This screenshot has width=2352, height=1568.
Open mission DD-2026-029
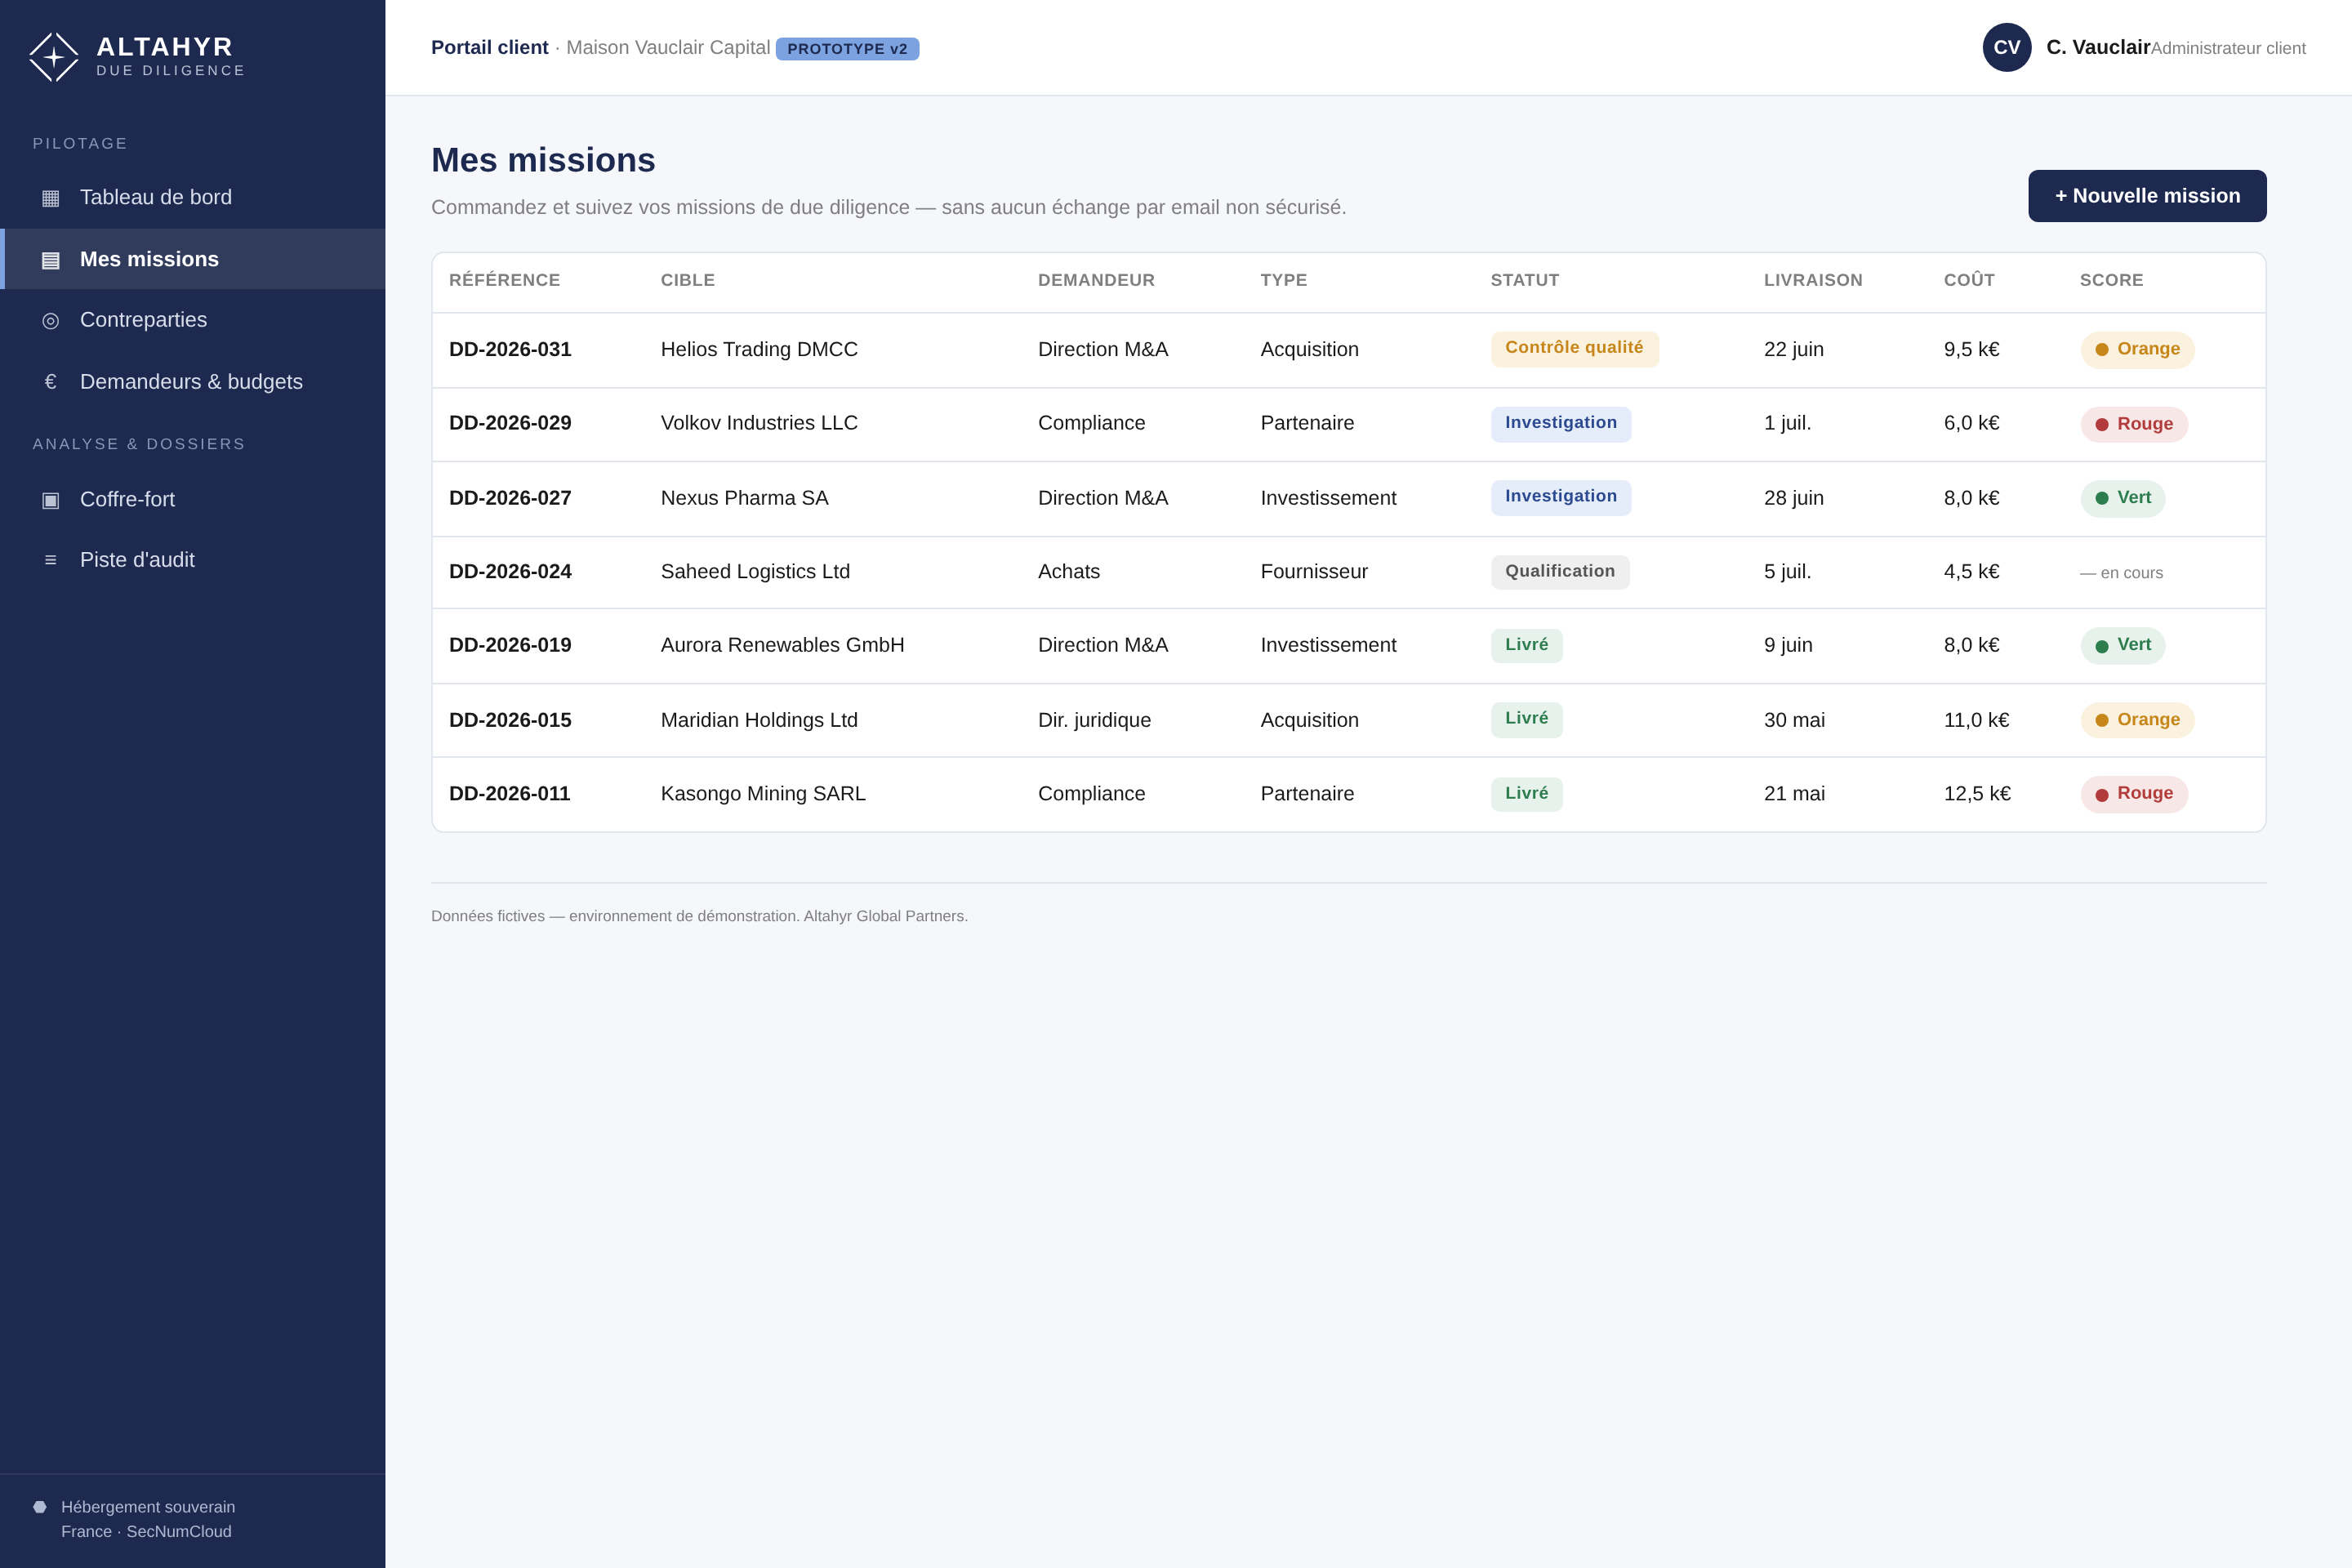click(510, 423)
